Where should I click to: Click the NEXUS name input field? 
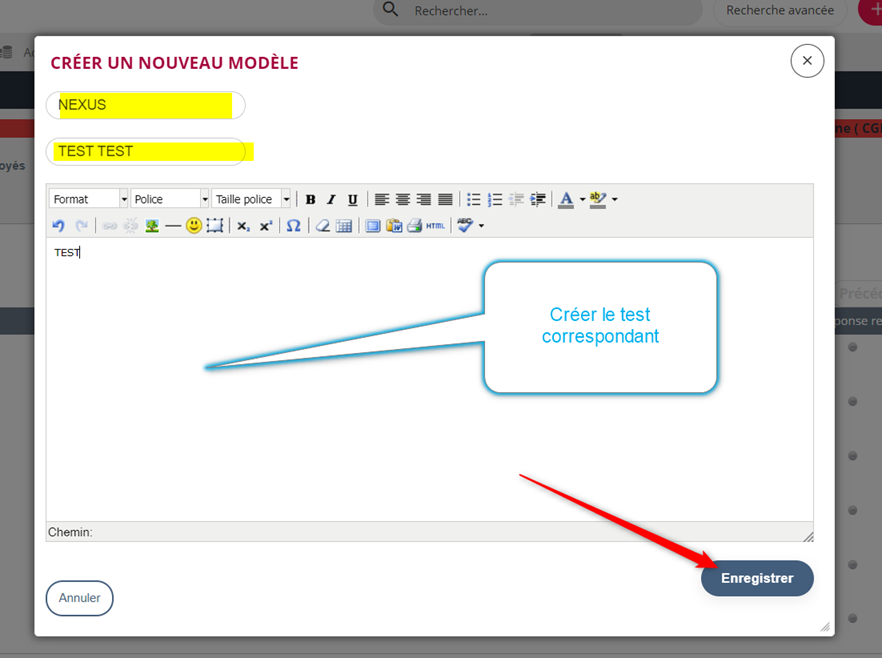146,105
